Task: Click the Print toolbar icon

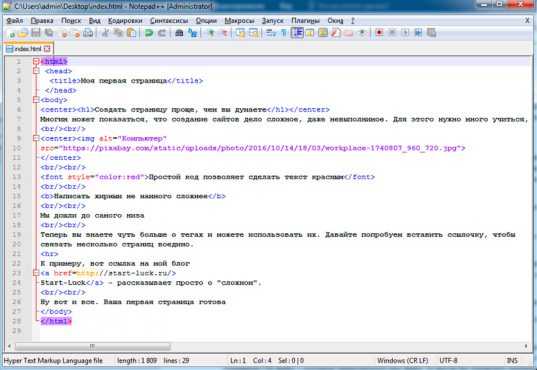Action: (x=88, y=33)
